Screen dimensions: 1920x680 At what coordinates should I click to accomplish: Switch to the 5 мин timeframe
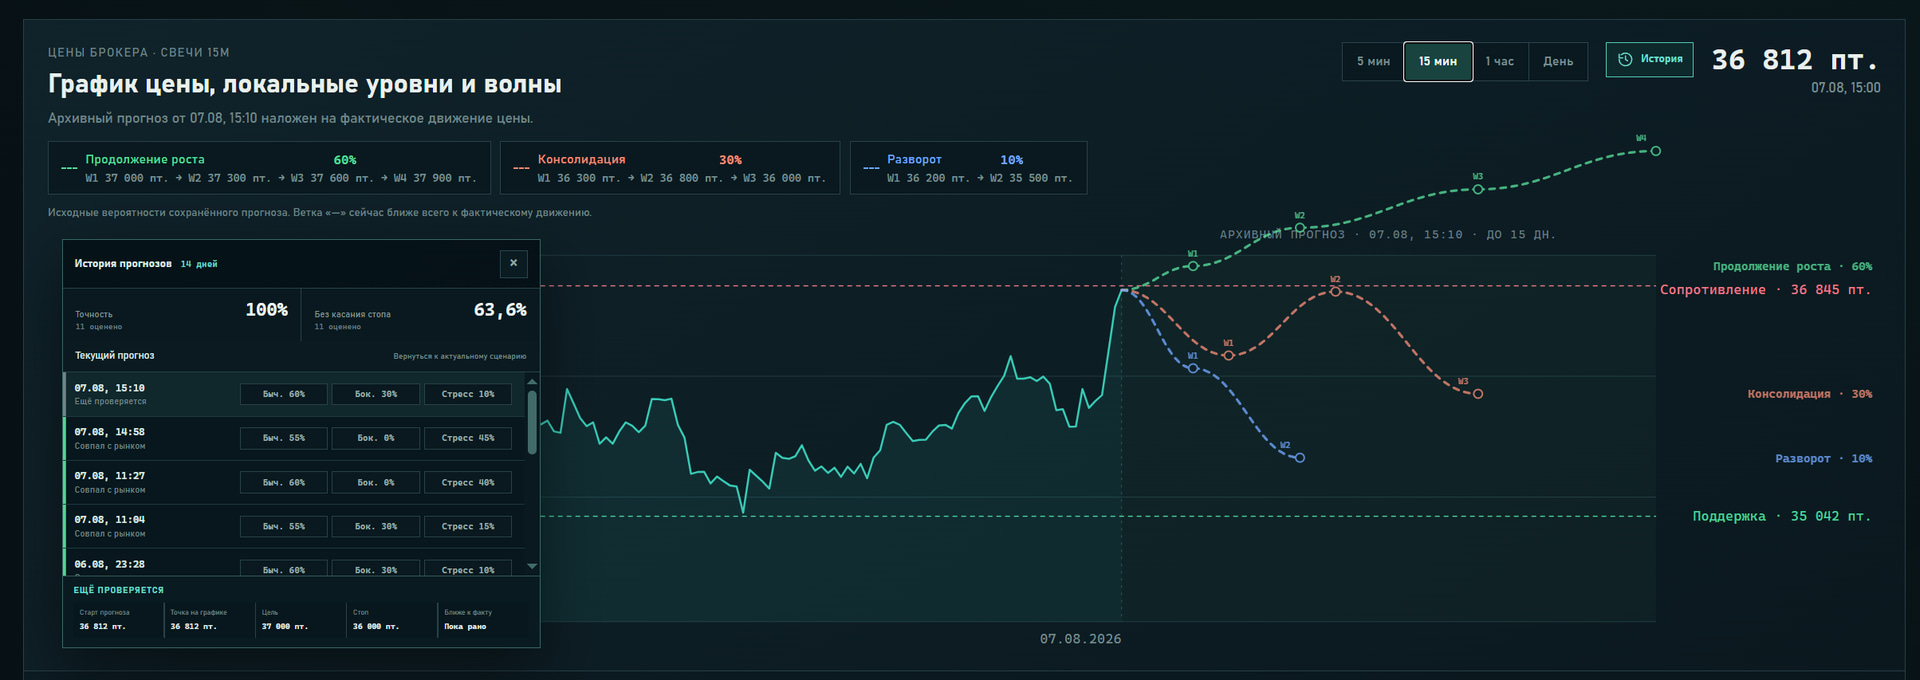[1373, 61]
